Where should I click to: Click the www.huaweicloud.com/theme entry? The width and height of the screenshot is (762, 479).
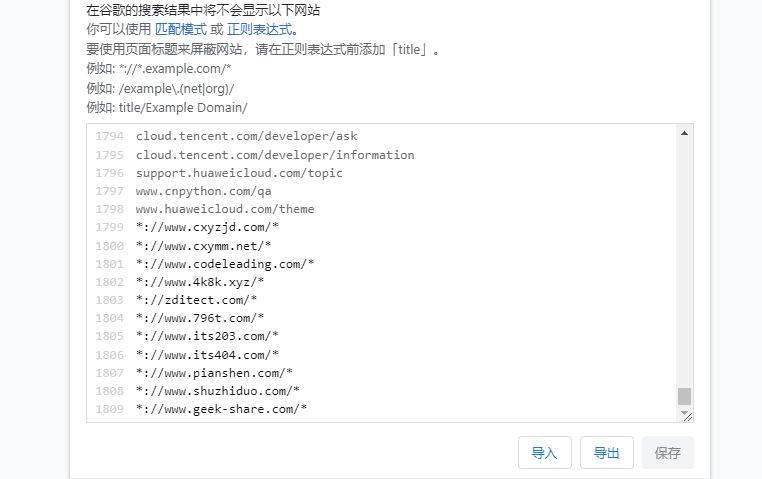pyautogui.click(x=225, y=209)
